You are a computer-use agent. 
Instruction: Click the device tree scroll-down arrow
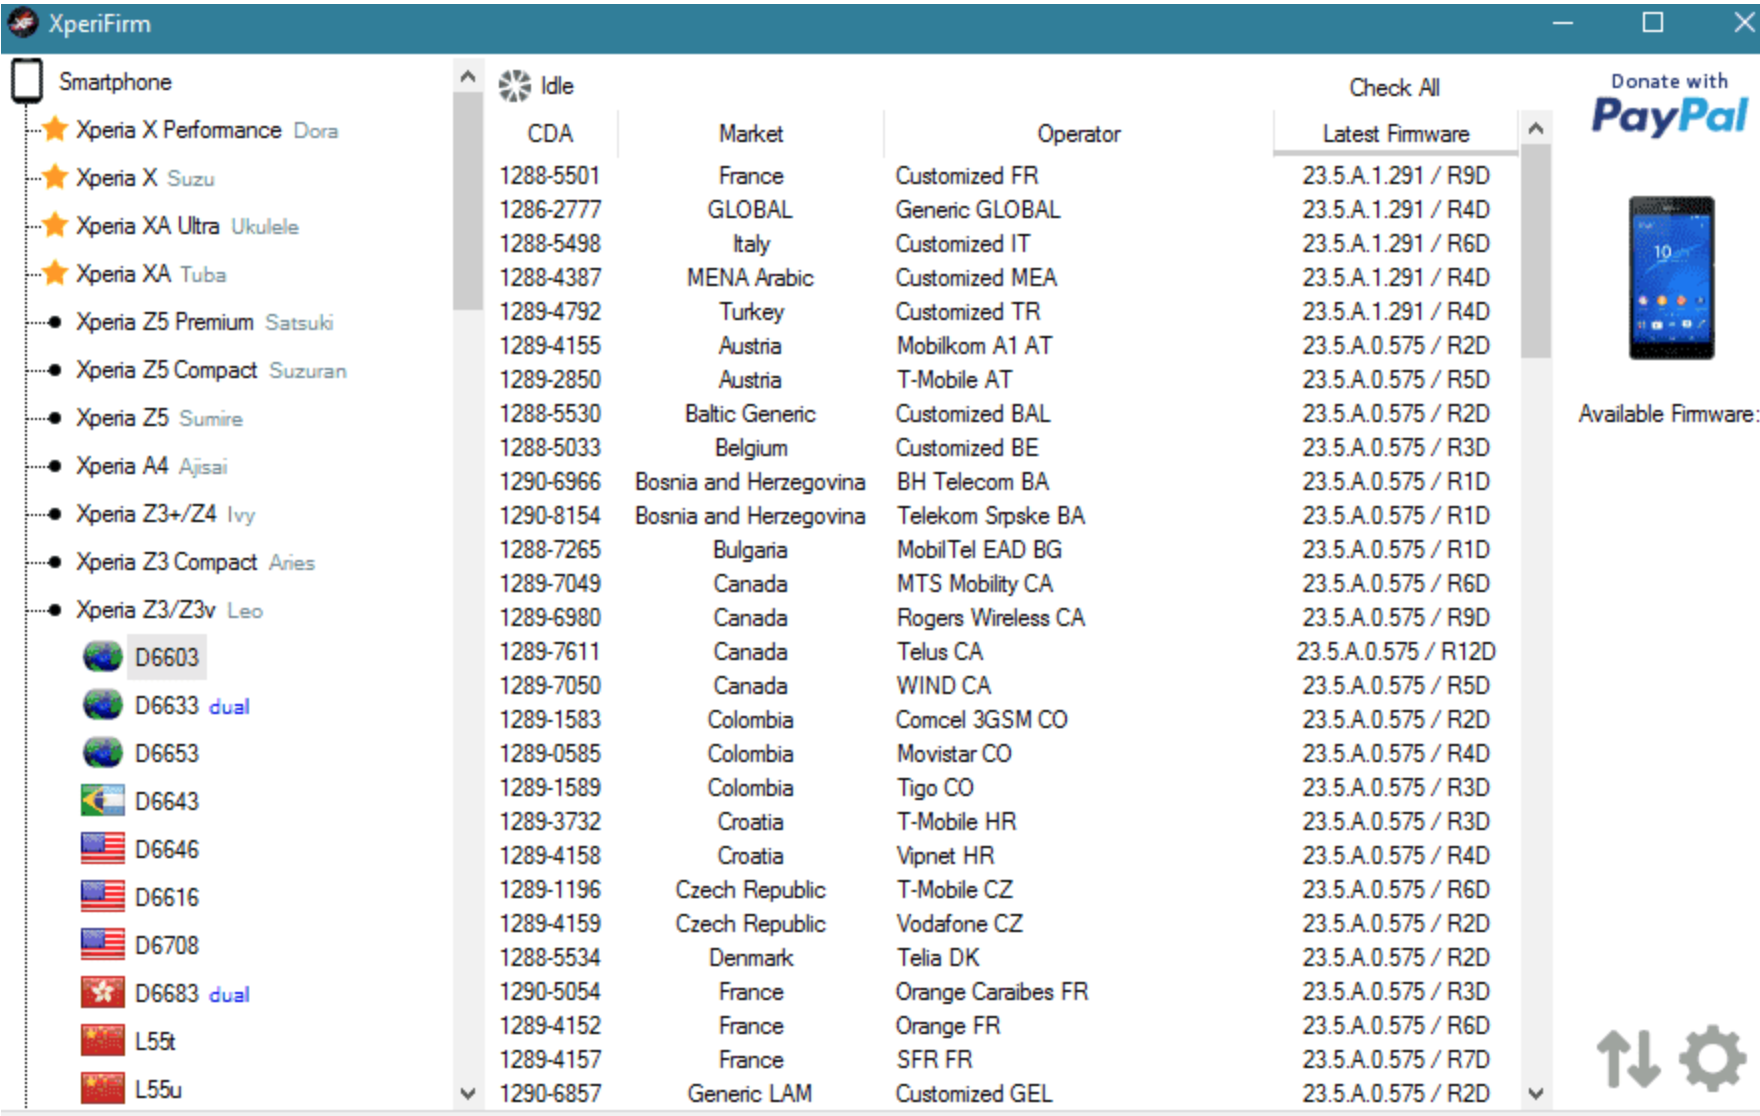coord(467,1093)
